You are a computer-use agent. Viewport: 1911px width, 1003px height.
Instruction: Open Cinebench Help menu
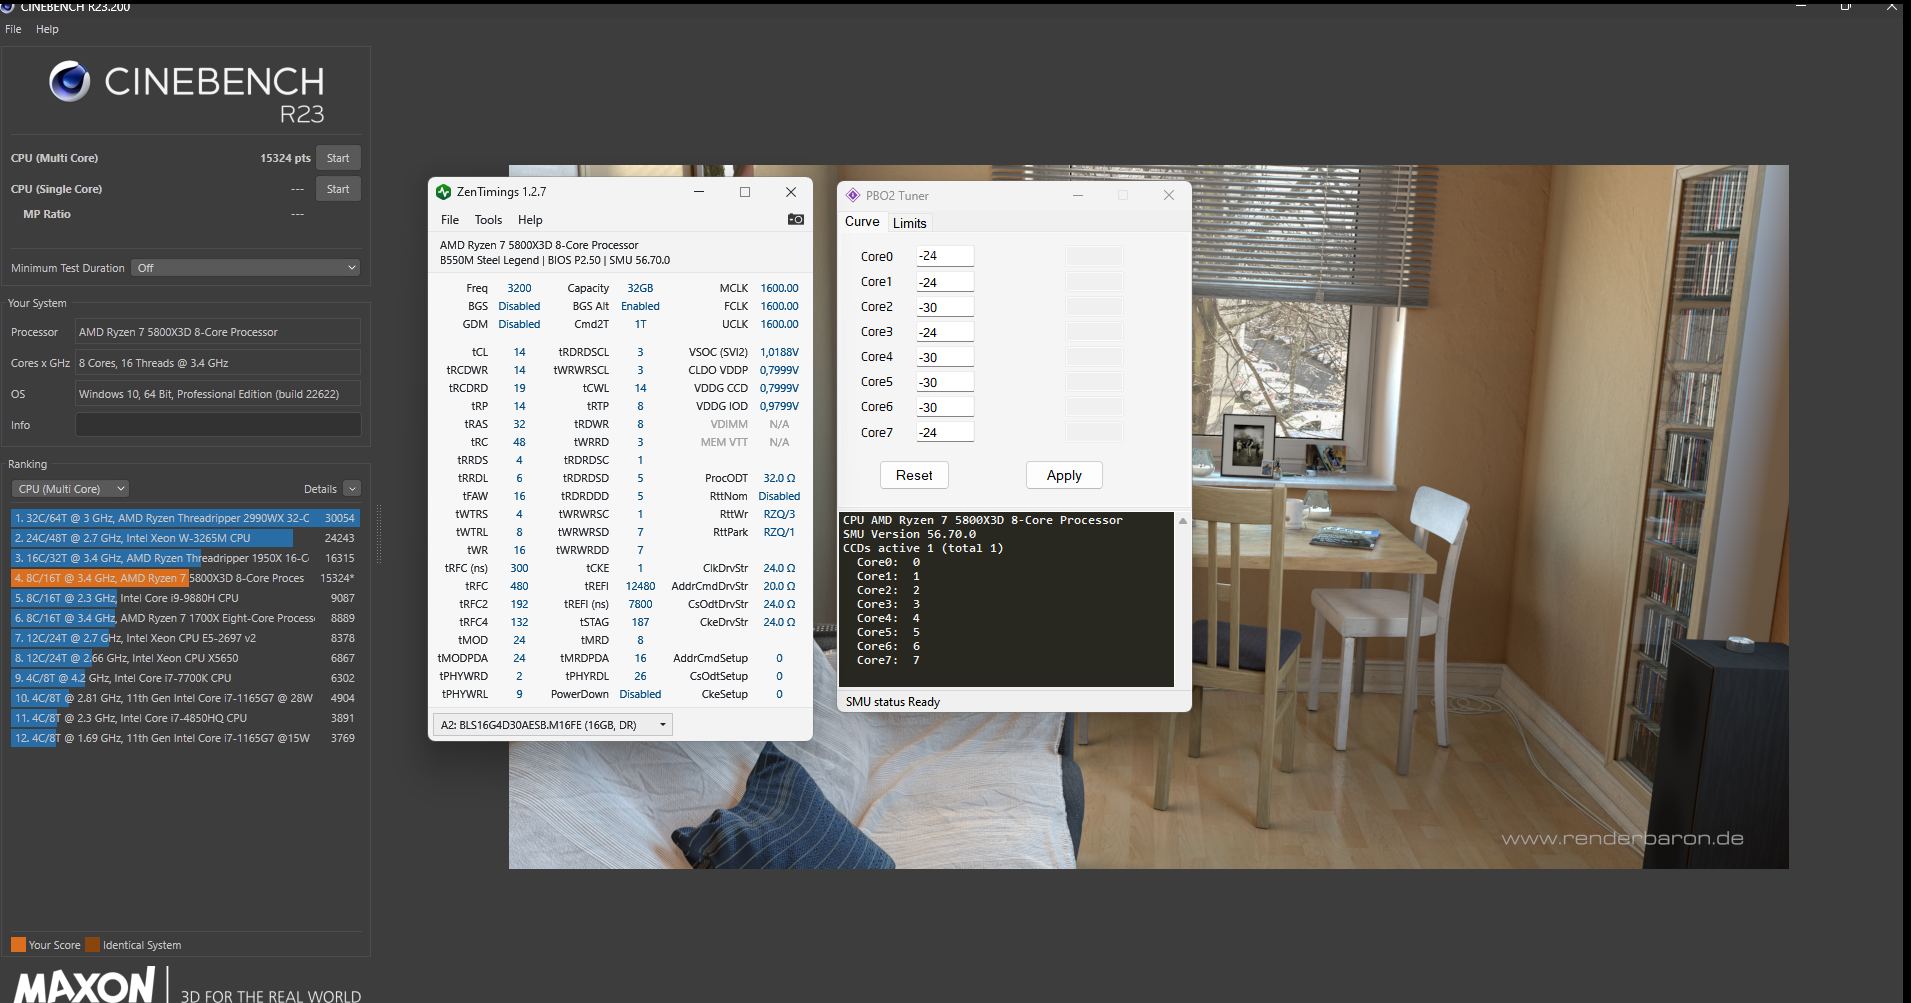click(x=47, y=29)
